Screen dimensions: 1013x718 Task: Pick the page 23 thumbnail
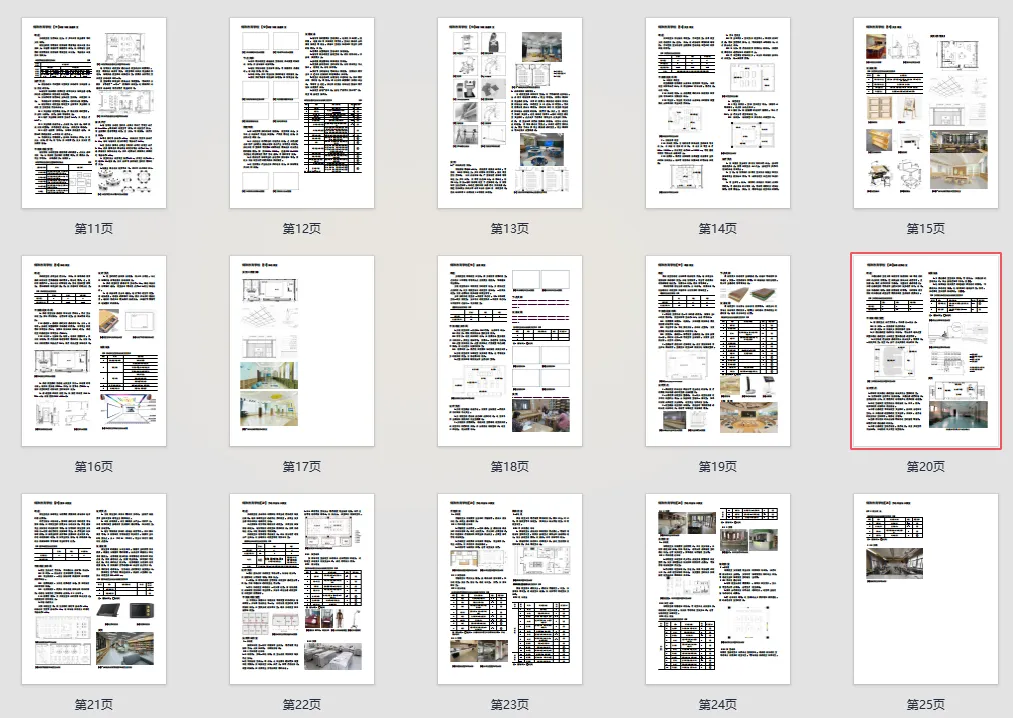[x=509, y=589]
